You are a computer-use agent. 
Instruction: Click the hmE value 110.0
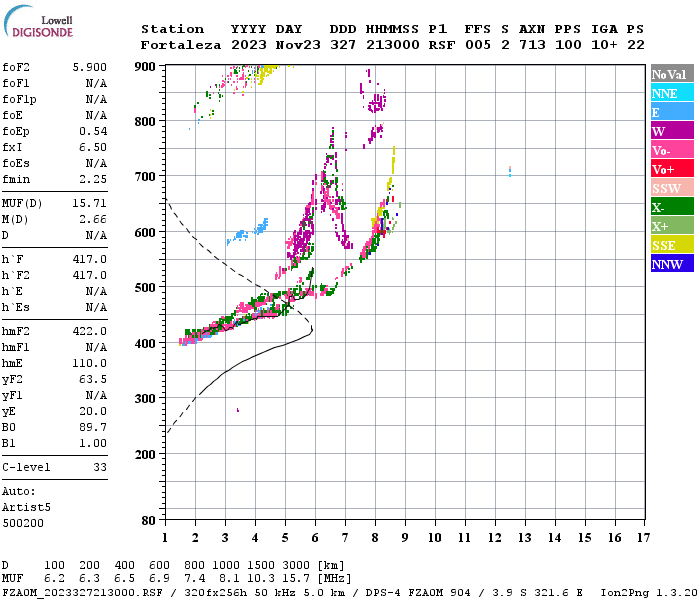coord(90,363)
